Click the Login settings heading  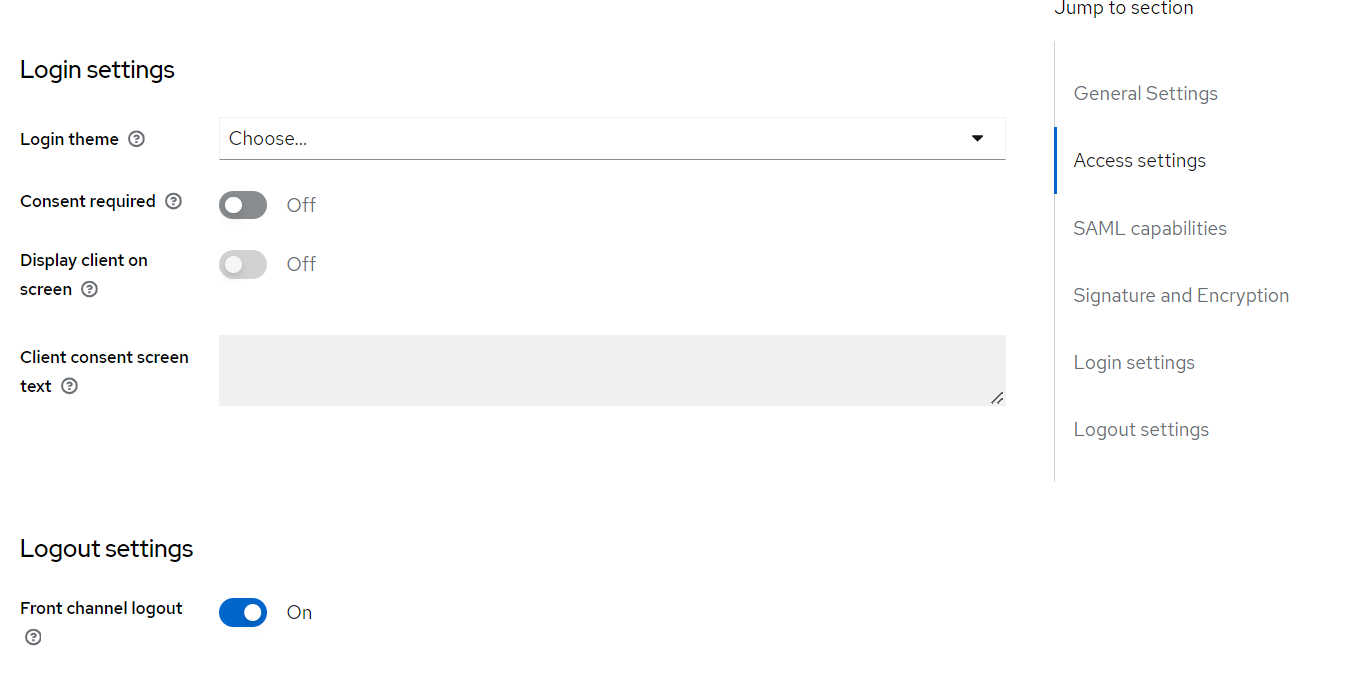[x=97, y=70]
